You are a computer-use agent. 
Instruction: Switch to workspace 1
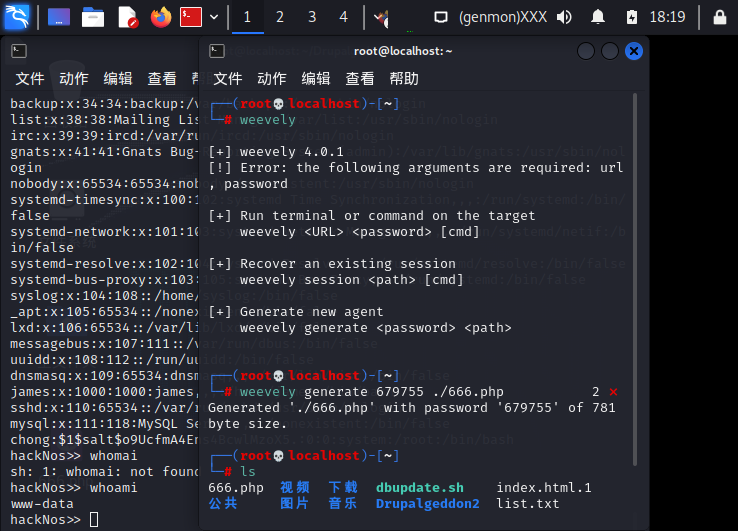pos(248,17)
